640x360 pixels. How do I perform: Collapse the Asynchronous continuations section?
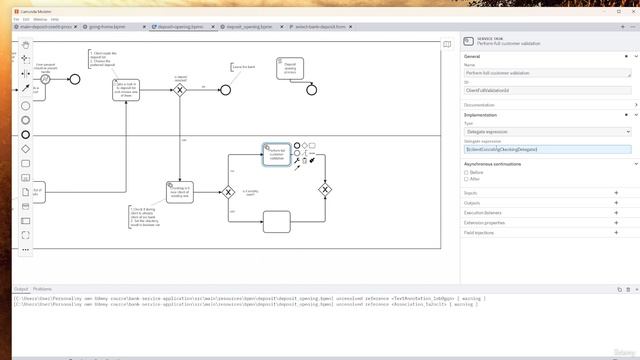pyautogui.click(x=636, y=164)
